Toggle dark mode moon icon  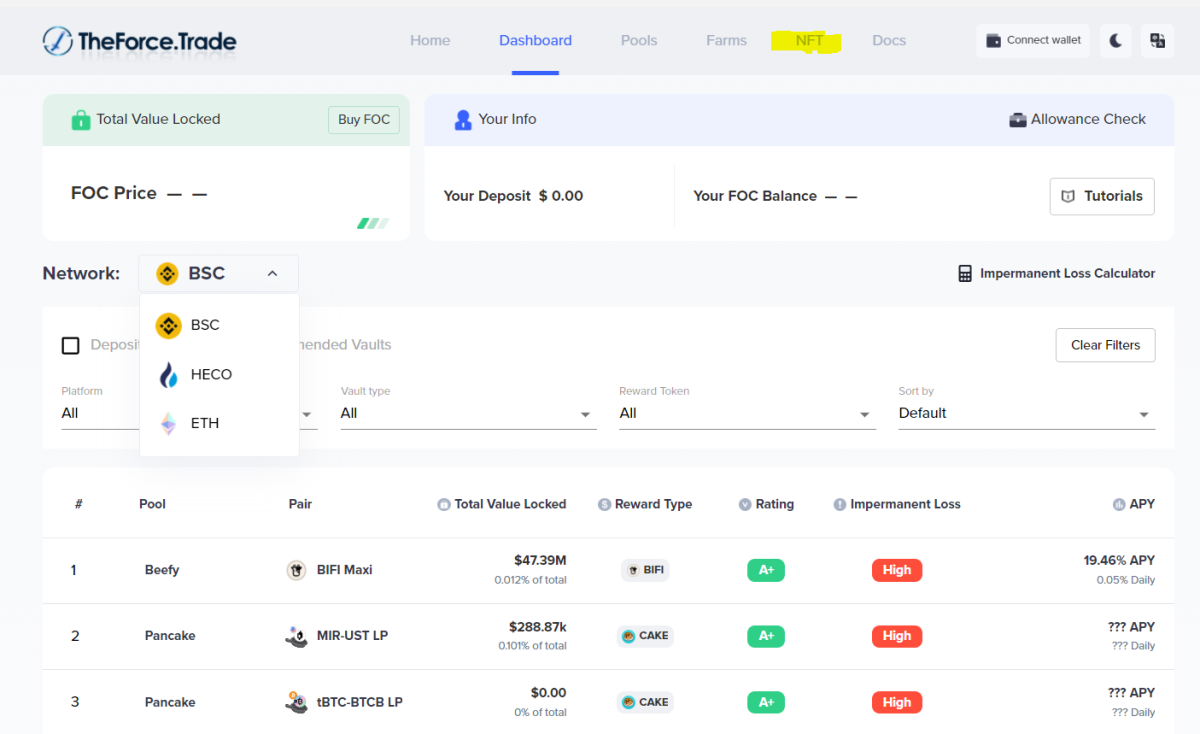[x=1116, y=41]
